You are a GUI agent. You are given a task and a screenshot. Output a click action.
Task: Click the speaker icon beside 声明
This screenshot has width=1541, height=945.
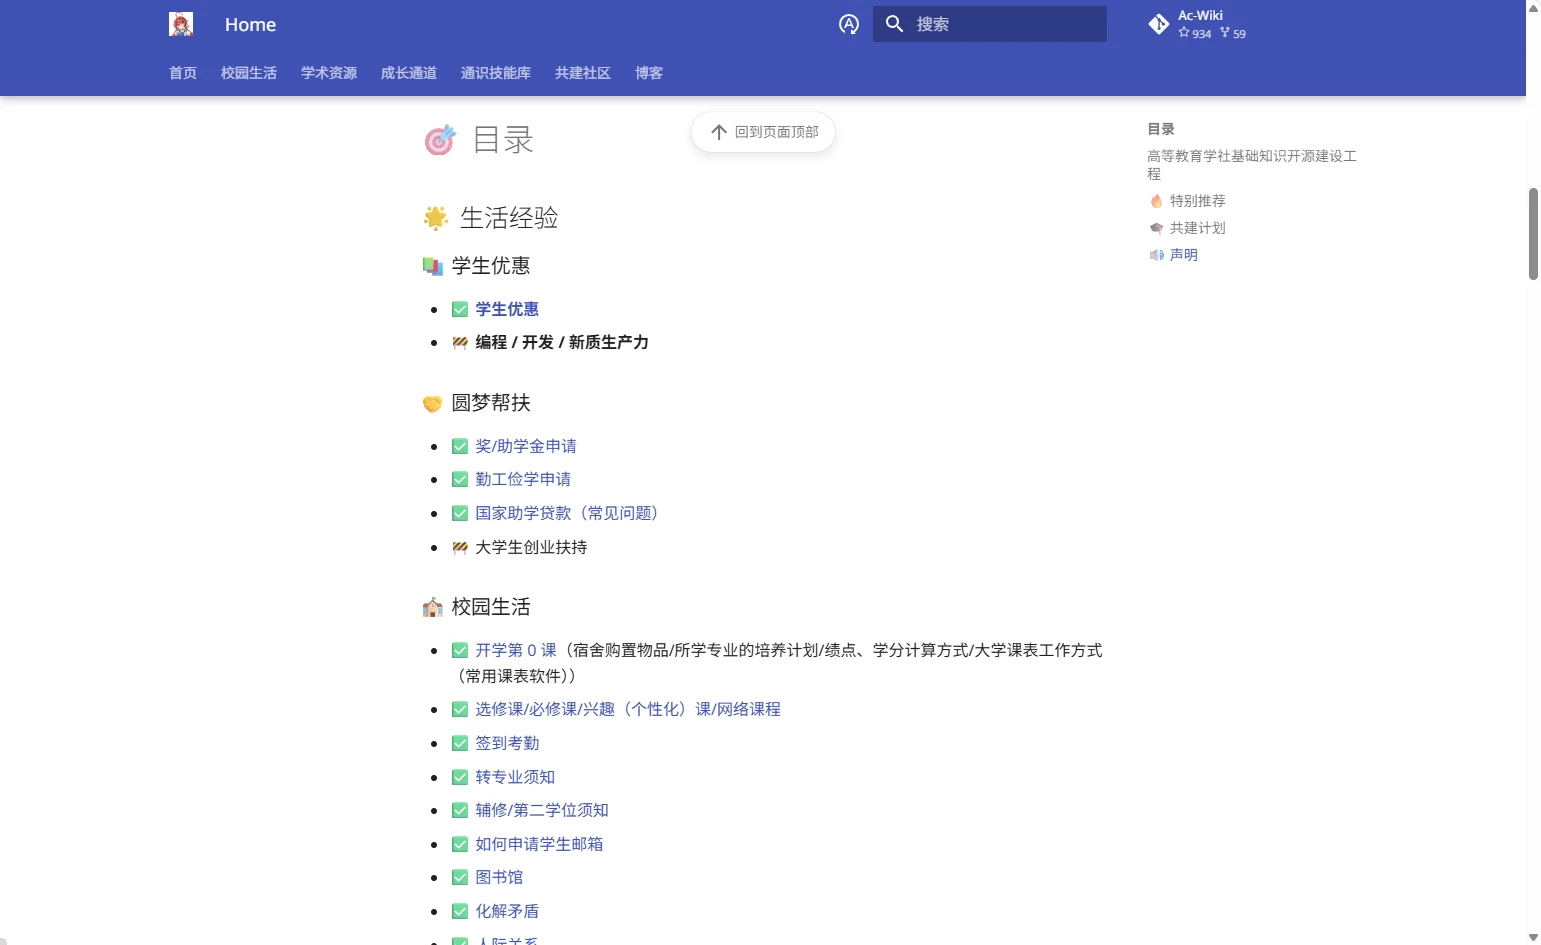tap(1156, 255)
